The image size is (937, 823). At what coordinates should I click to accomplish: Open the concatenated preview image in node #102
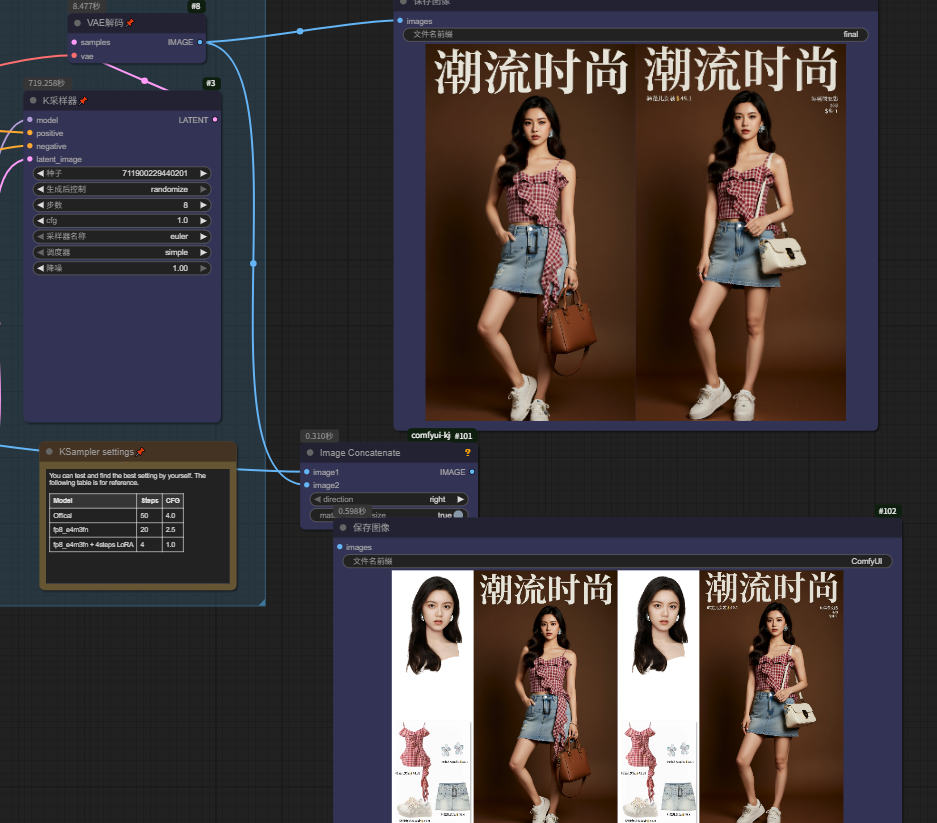click(617, 696)
